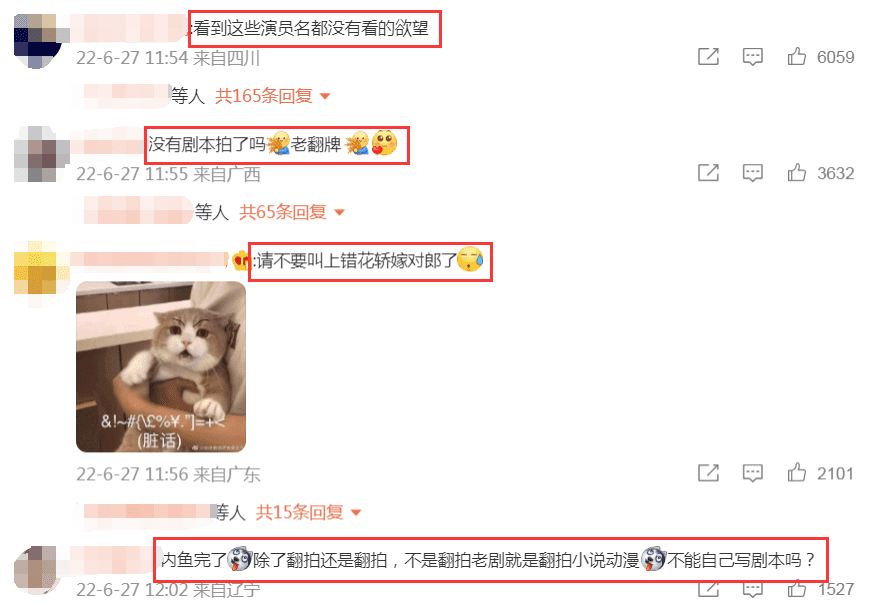This screenshot has height=613, width=872.
Task: Like the comment with 6059 likes
Action: (796, 57)
